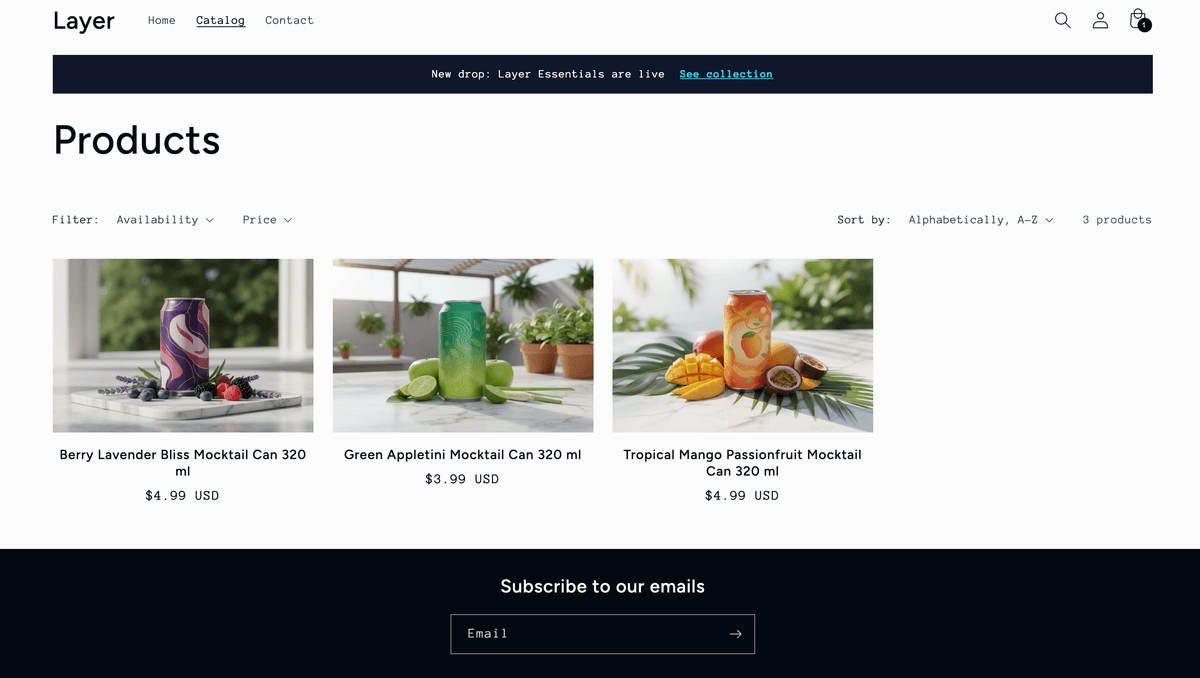The height and width of the screenshot is (678, 1200).
Task: Open Tropical Mango Passionfruit Mocktail title
Action: 743,463
